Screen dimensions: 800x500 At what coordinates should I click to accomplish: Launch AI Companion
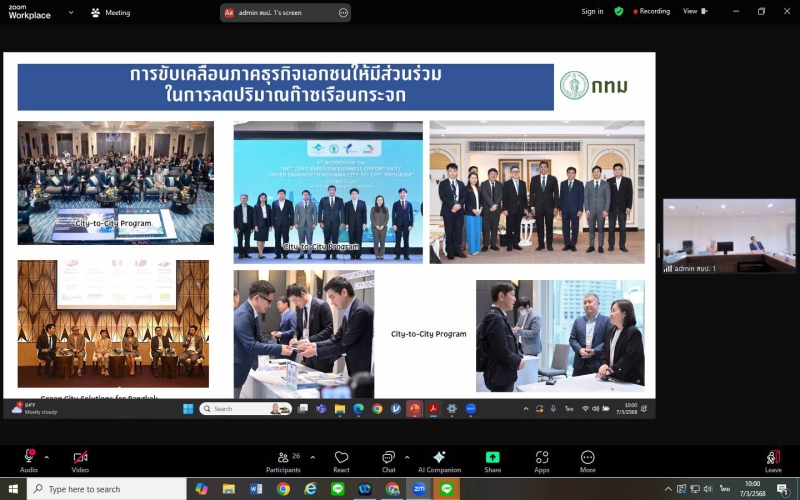439,459
